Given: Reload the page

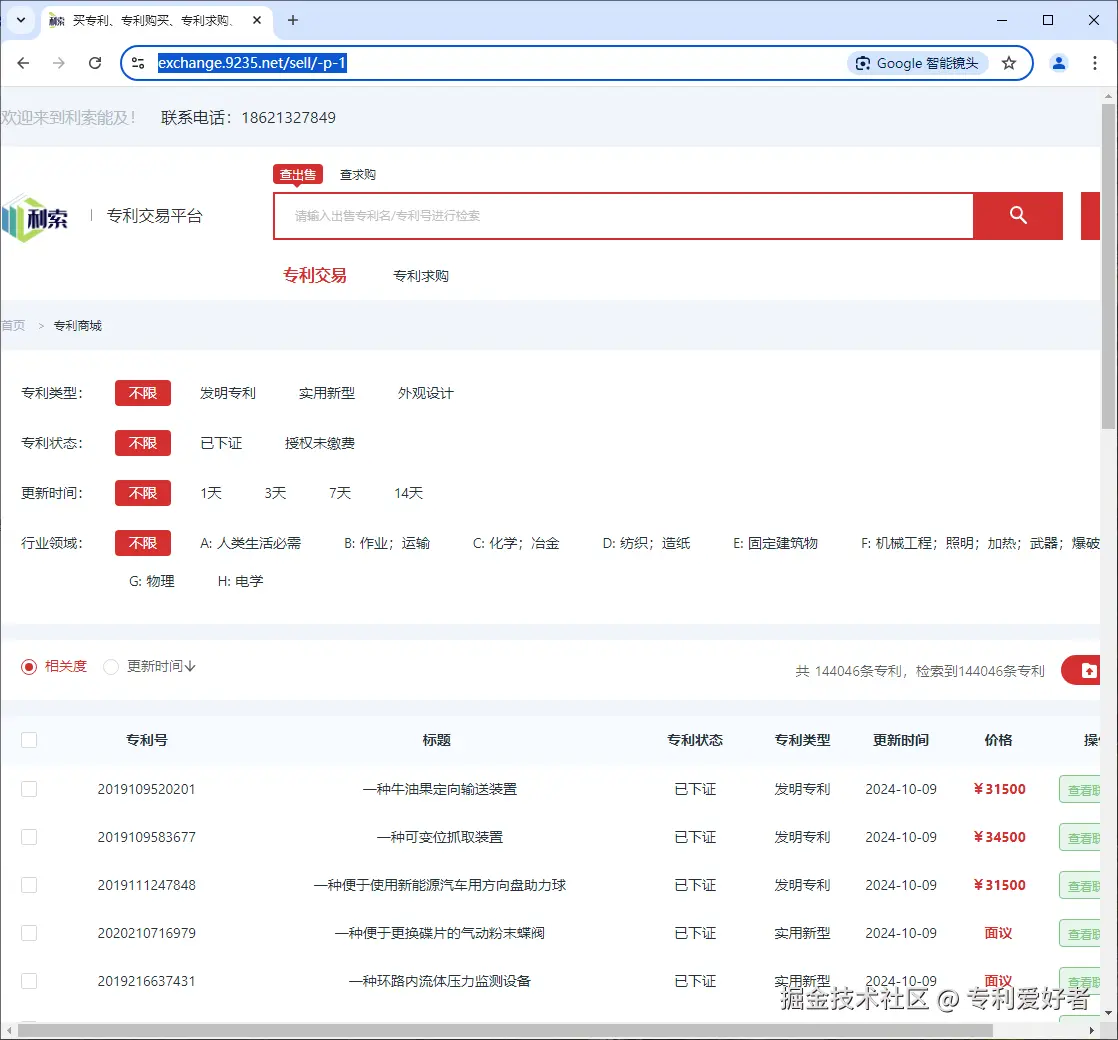Looking at the screenshot, I should (x=94, y=62).
